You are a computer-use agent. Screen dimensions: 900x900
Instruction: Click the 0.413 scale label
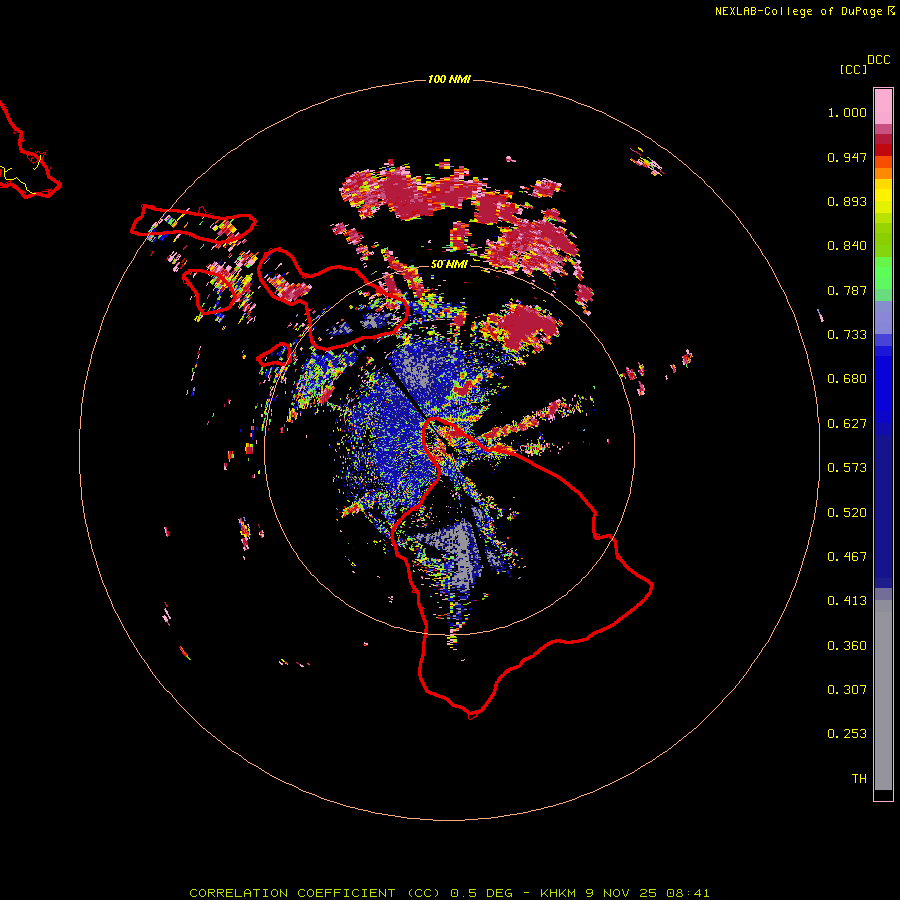click(847, 601)
